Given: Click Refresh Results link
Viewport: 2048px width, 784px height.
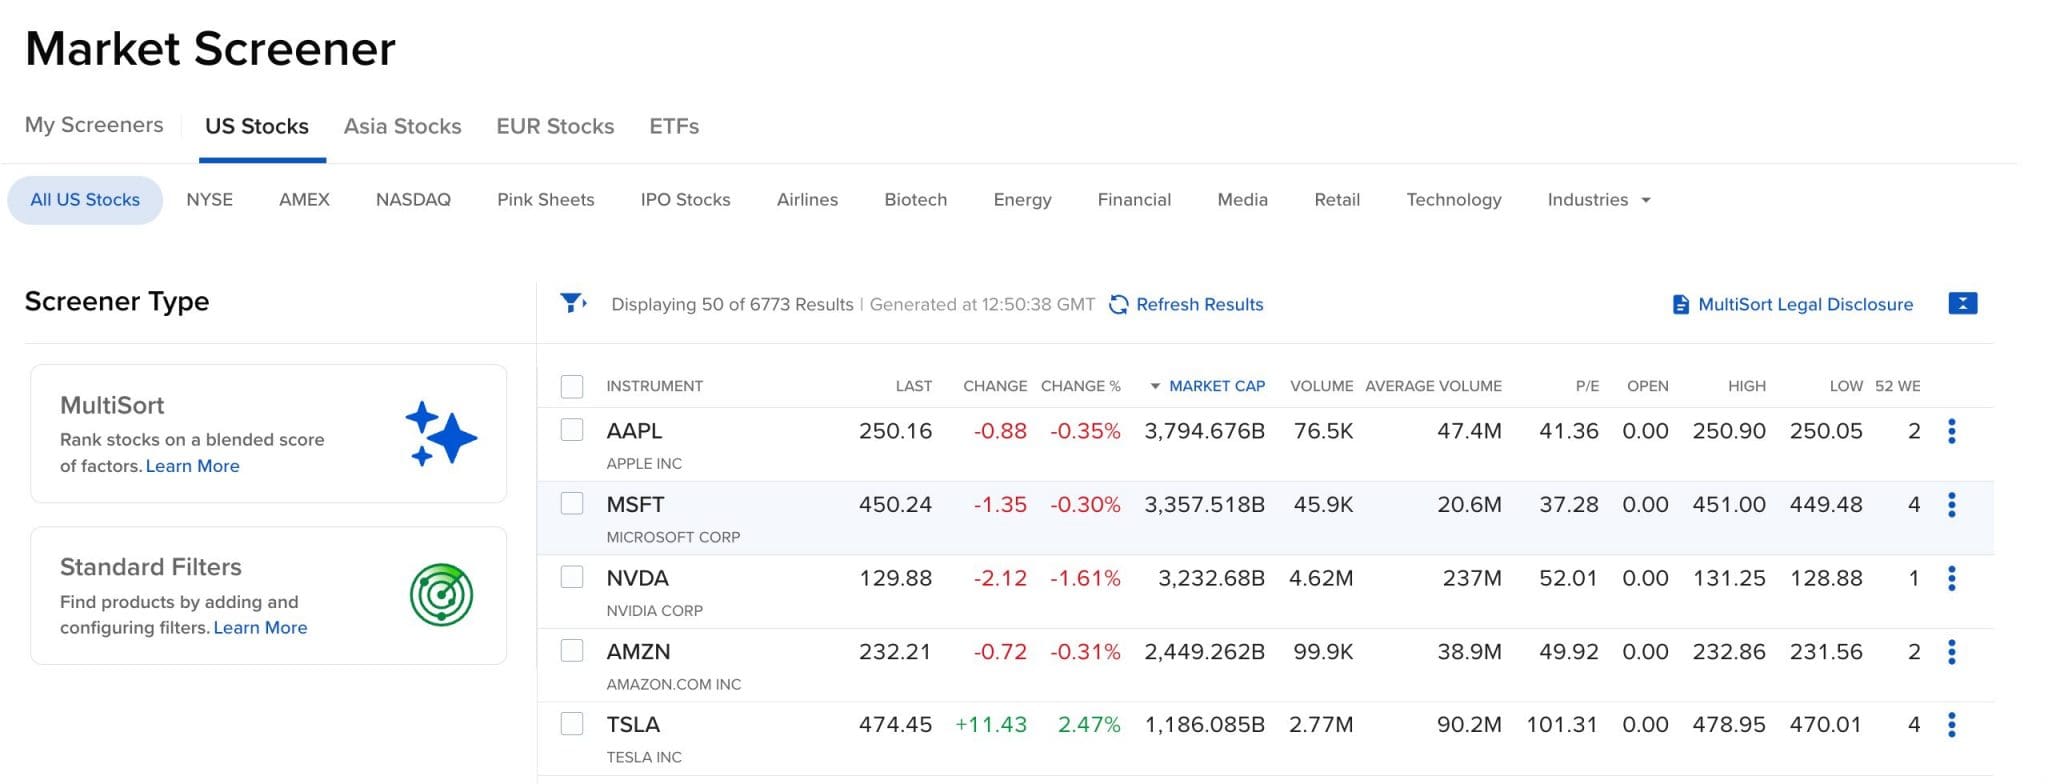Looking at the screenshot, I should tap(1199, 305).
